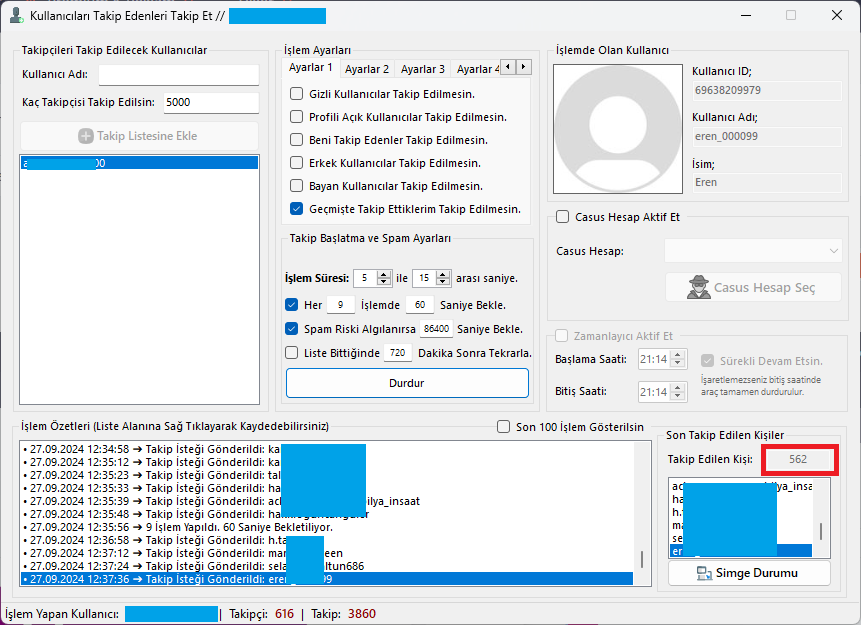This screenshot has width=861, height=625.
Task: Check Casus Hesap Aktif Et
Action: (x=562, y=217)
